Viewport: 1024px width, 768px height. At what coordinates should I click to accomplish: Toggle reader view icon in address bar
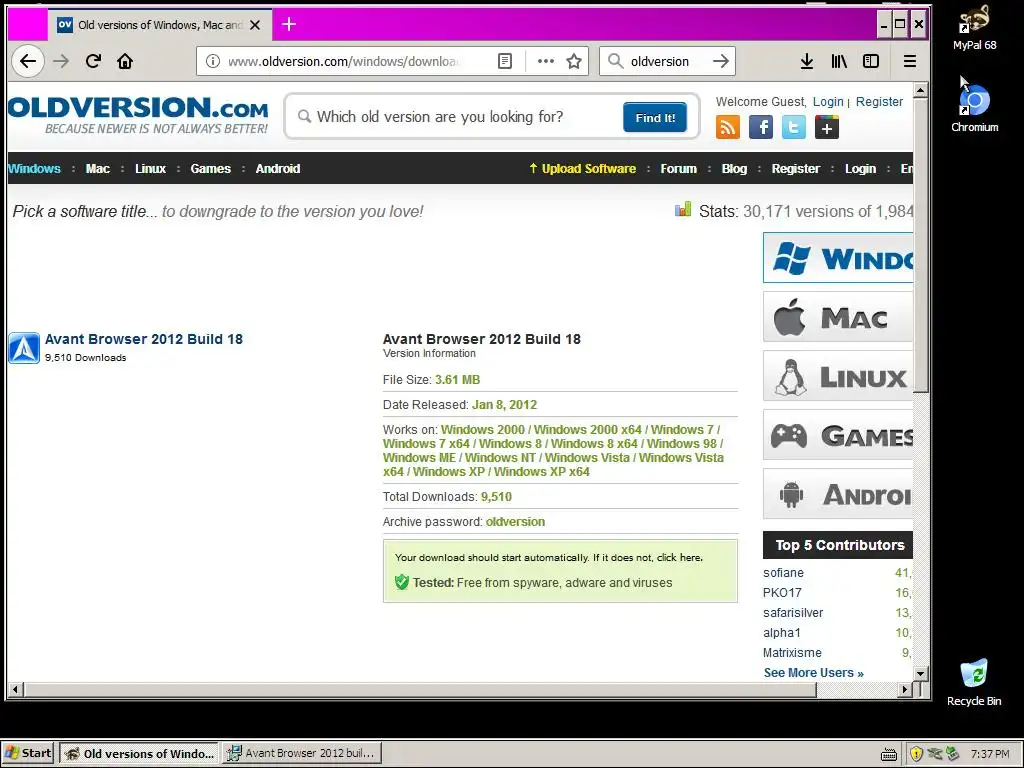tap(505, 61)
